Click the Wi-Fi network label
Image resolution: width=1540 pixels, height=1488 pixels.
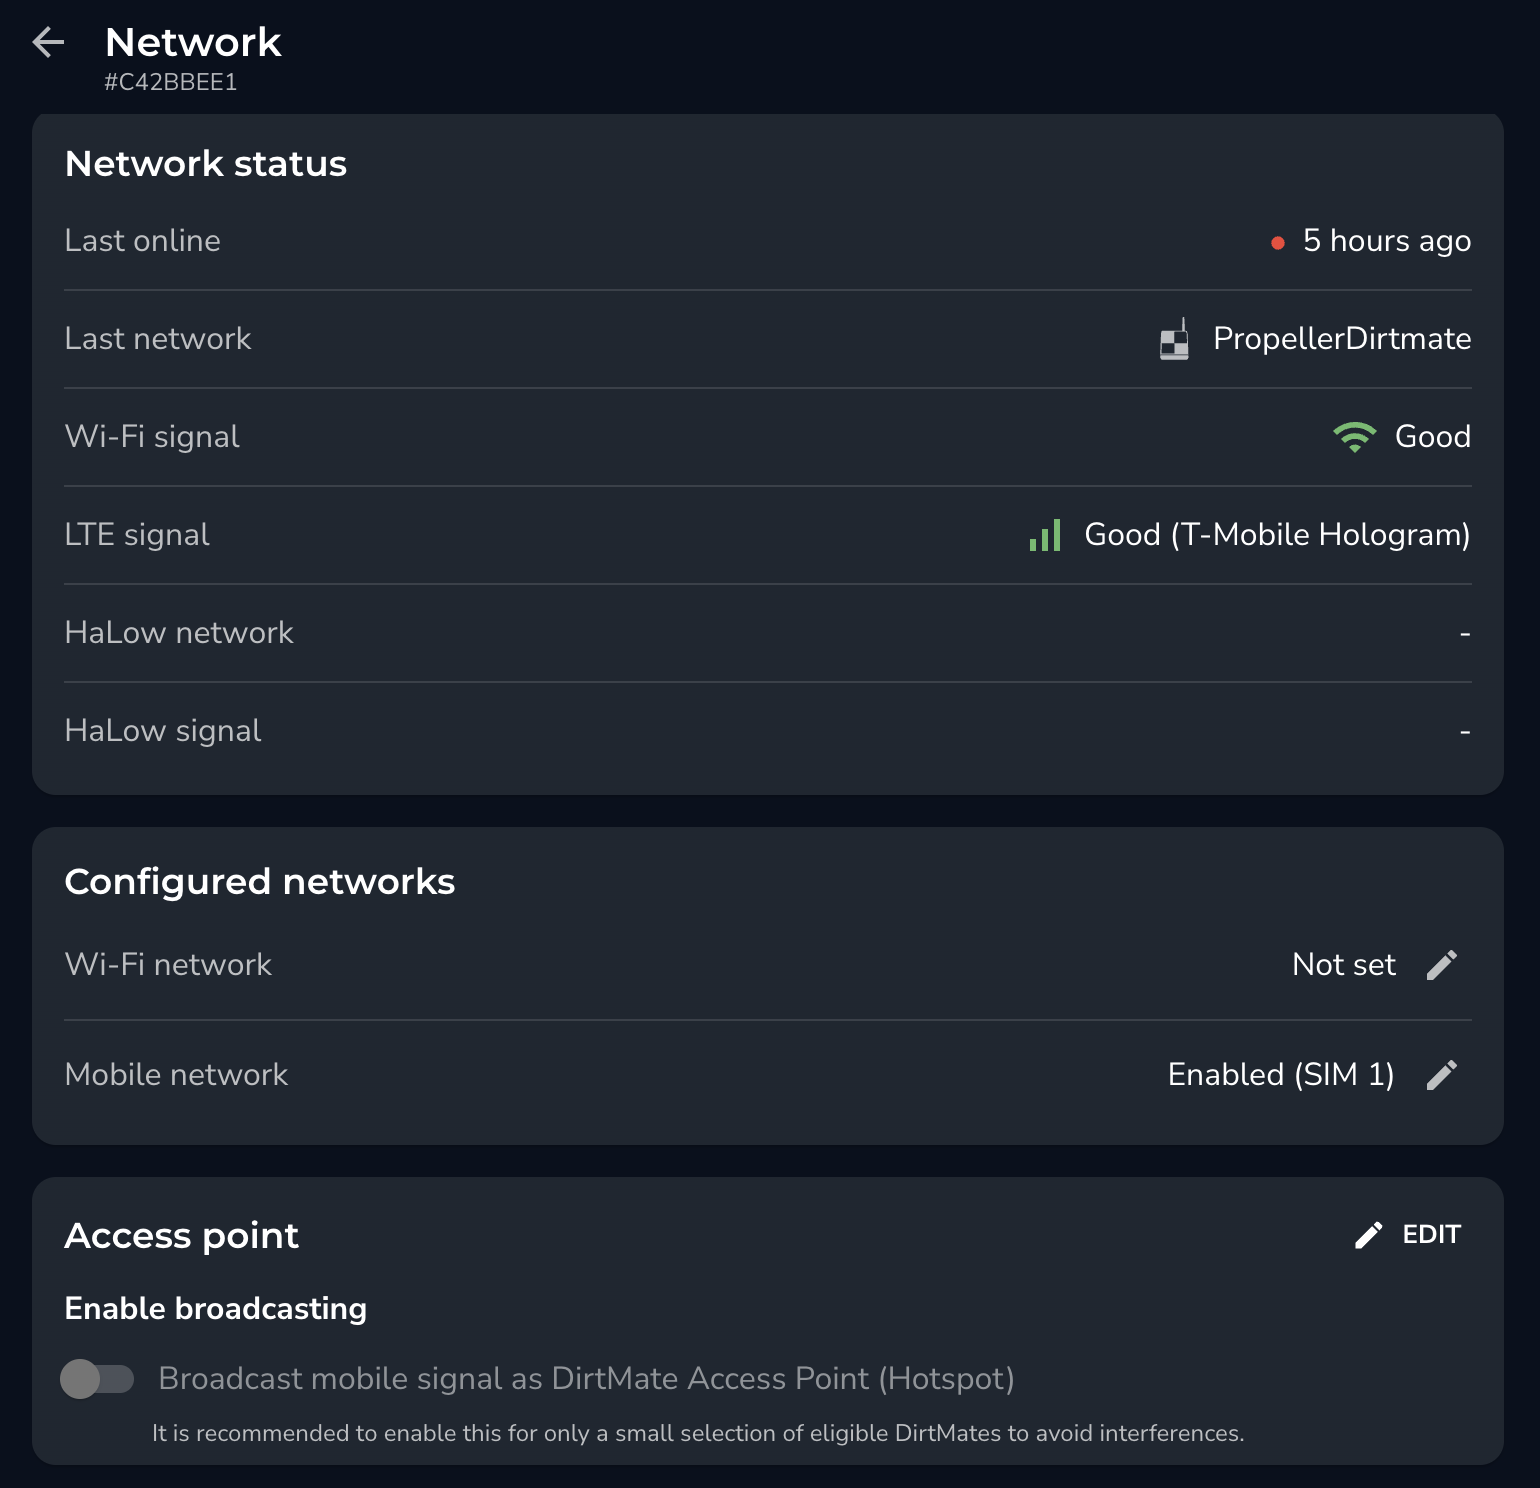[x=168, y=965]
